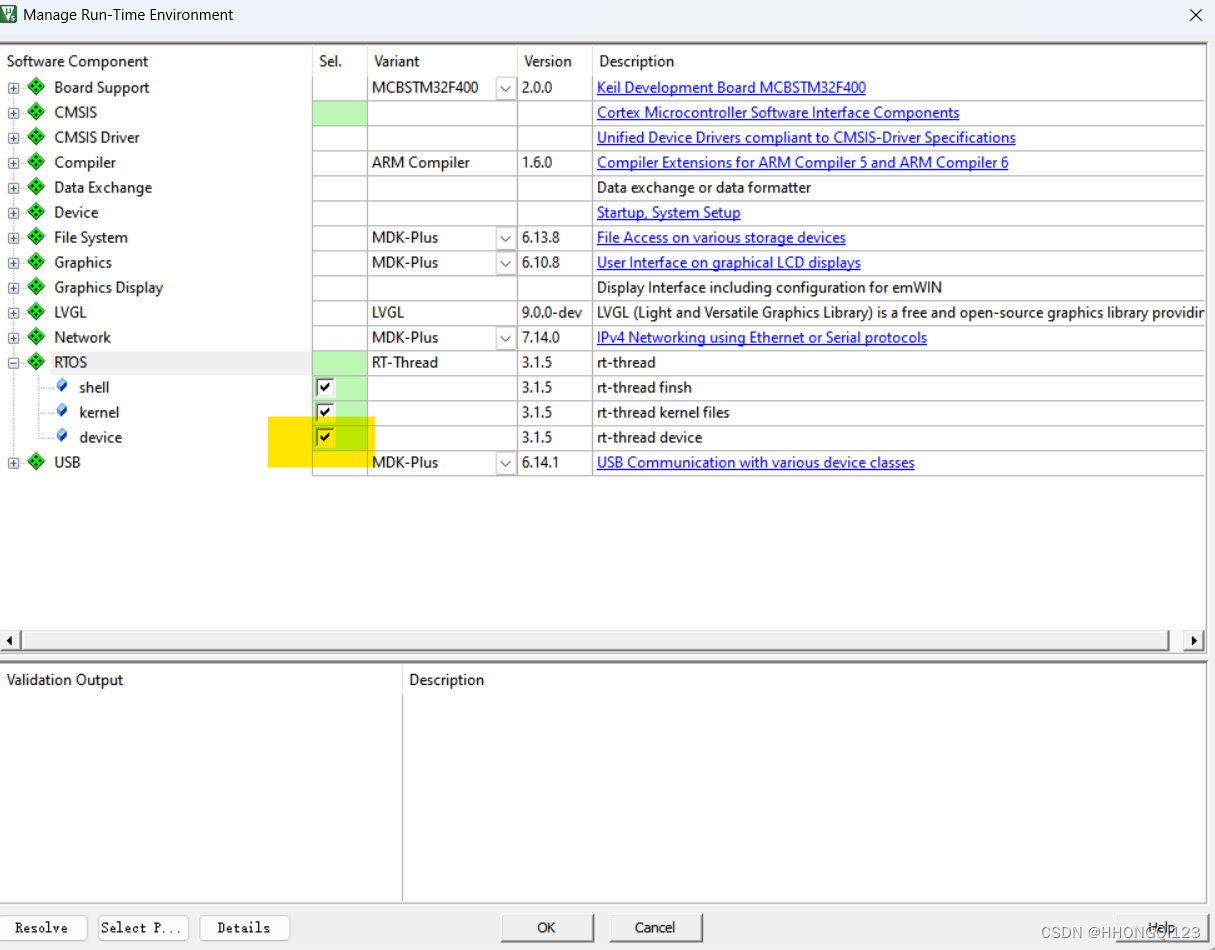Viewport: 1215px width, 950px height.
Task: Open USB Communication with device classes link
Action: click(755, 463)
